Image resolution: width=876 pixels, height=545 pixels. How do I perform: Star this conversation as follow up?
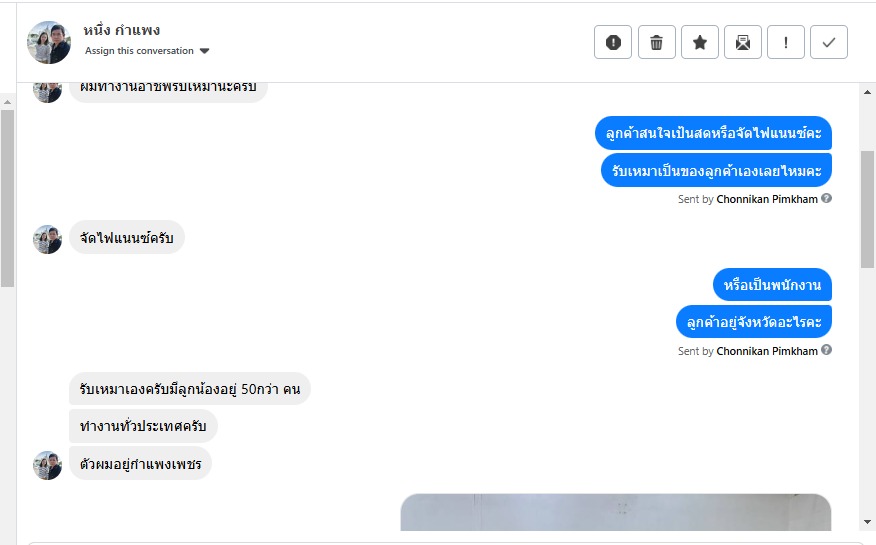[x=699, y=42]
